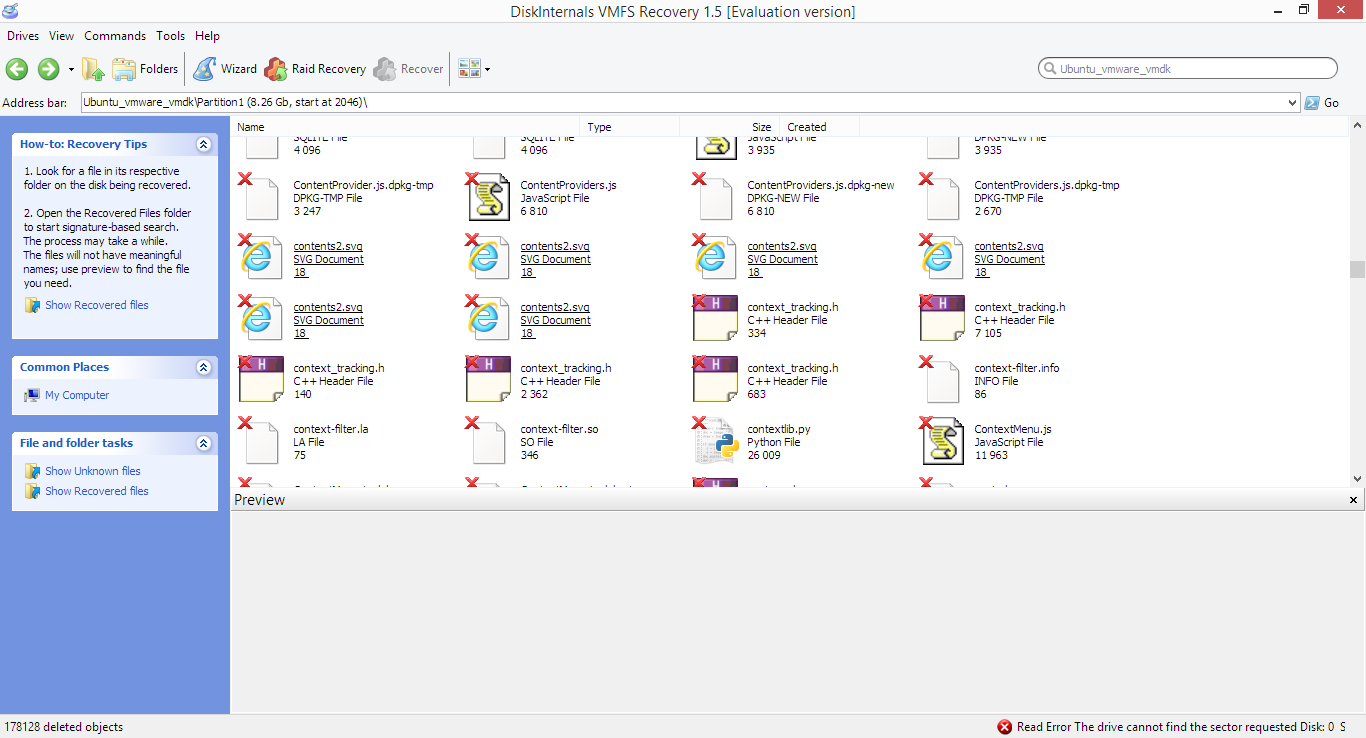Select context-filter.info file icon
Screen dimensions: 1366x738
tap(943, 380)
